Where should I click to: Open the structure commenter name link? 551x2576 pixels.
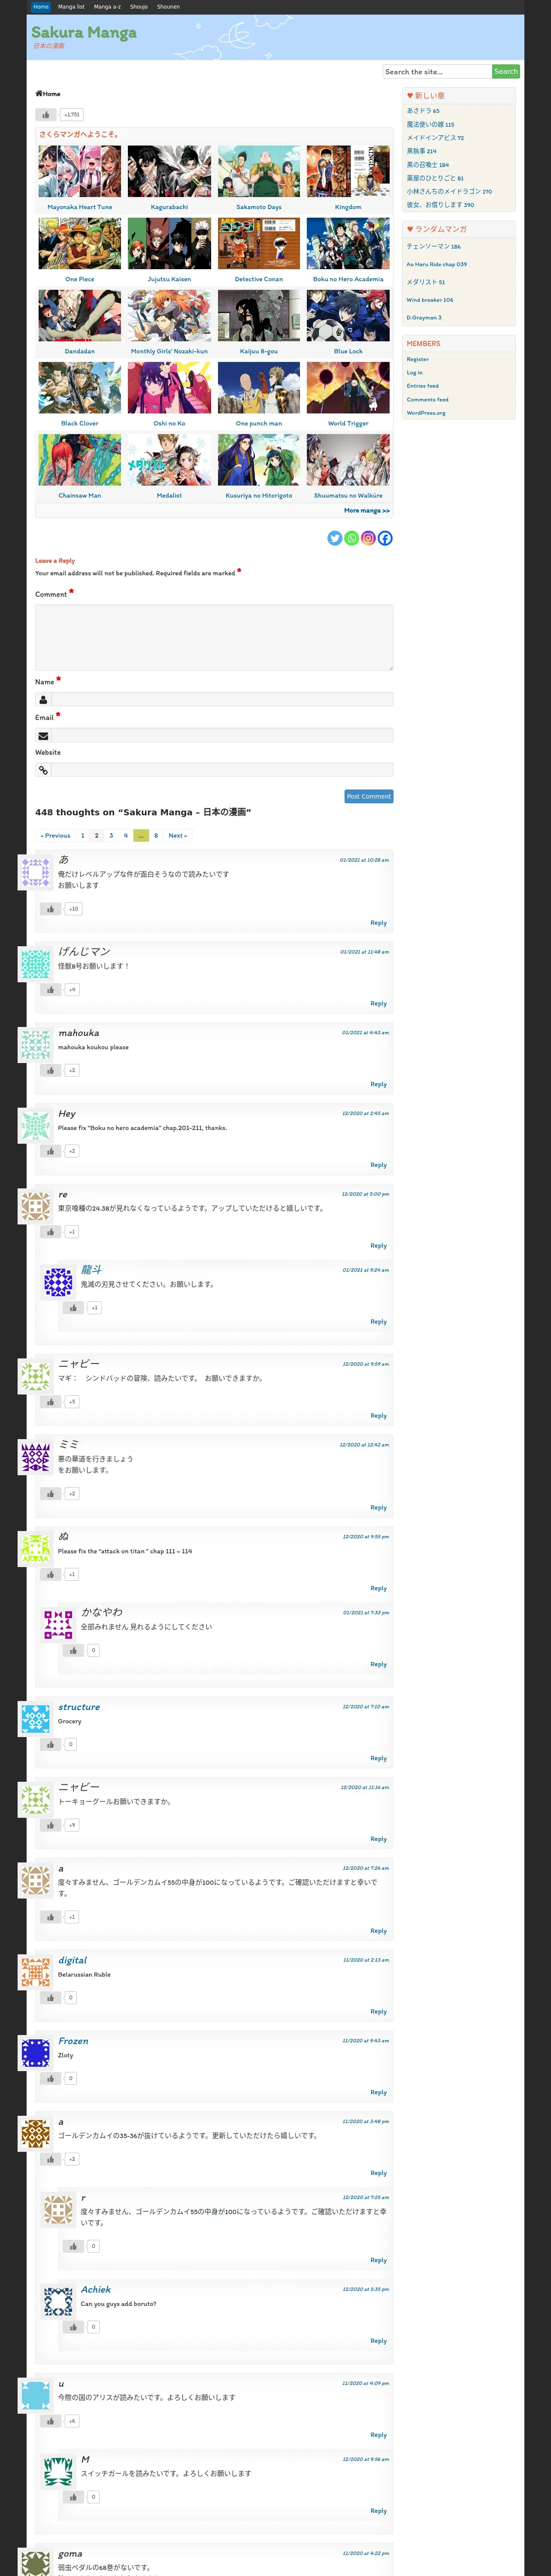(79, 1707)
